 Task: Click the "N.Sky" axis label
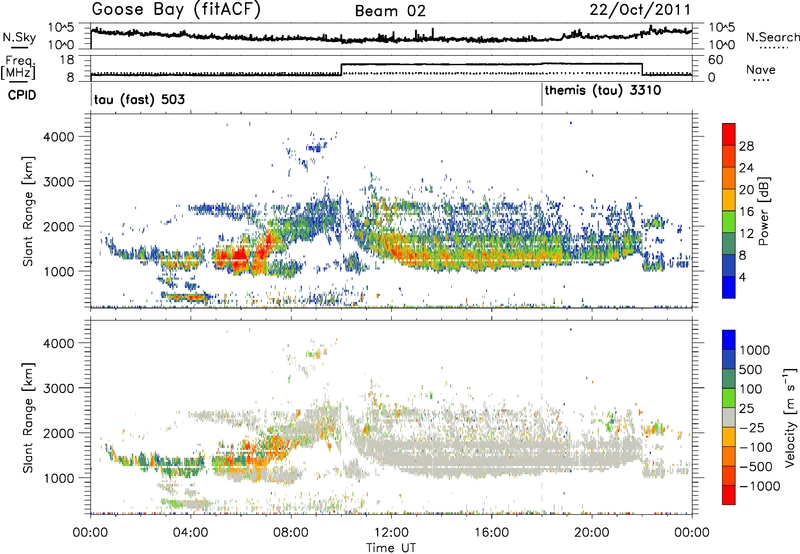(x=19, y=37)
